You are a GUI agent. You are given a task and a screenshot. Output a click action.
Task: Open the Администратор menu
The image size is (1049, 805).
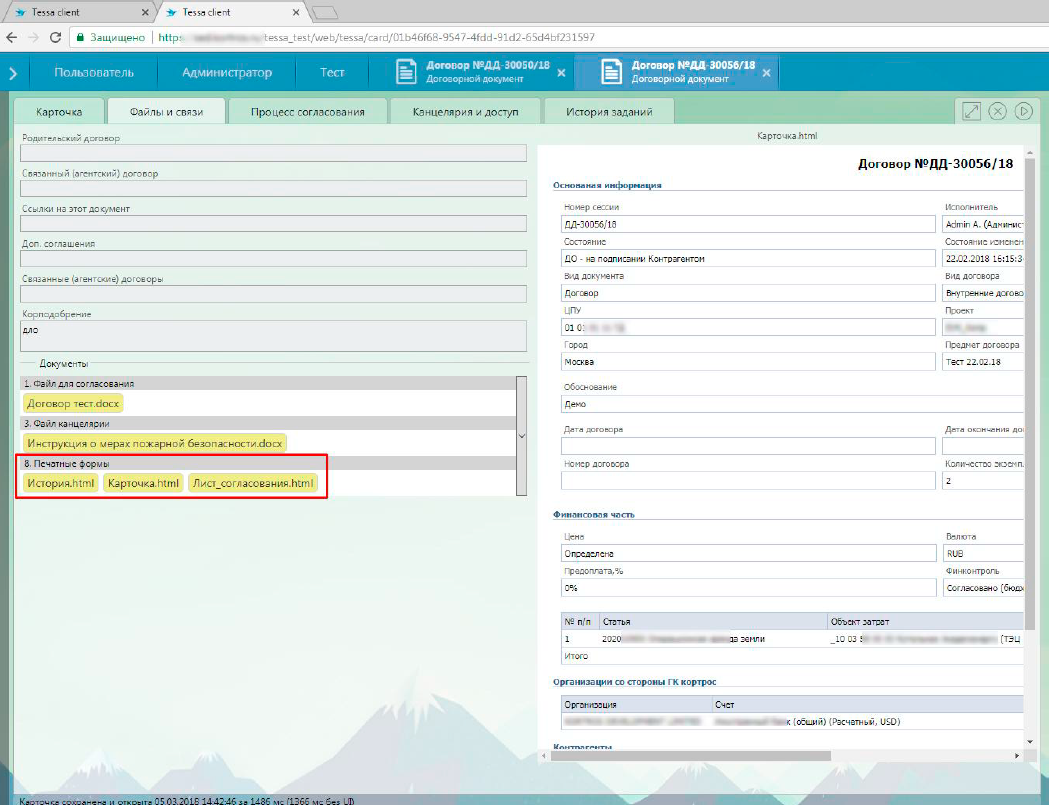[227, 73]
